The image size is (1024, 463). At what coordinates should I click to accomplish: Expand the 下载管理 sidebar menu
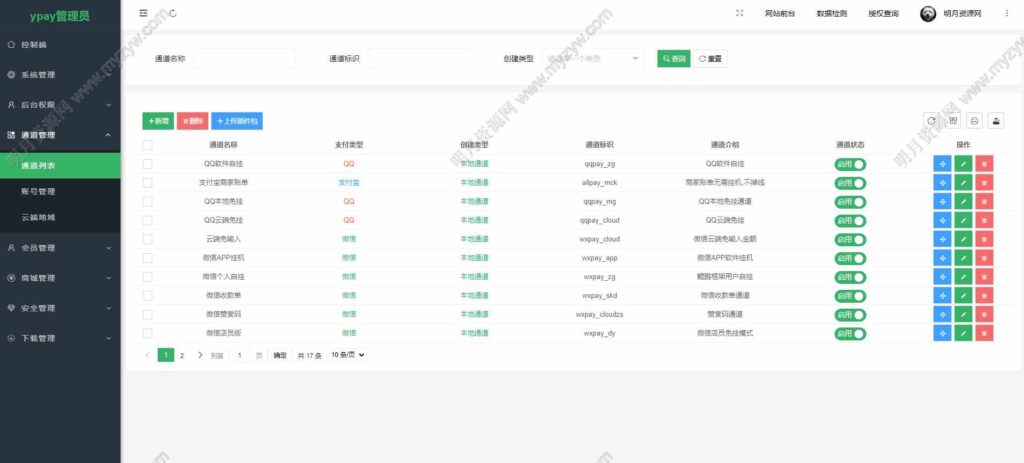60,338
